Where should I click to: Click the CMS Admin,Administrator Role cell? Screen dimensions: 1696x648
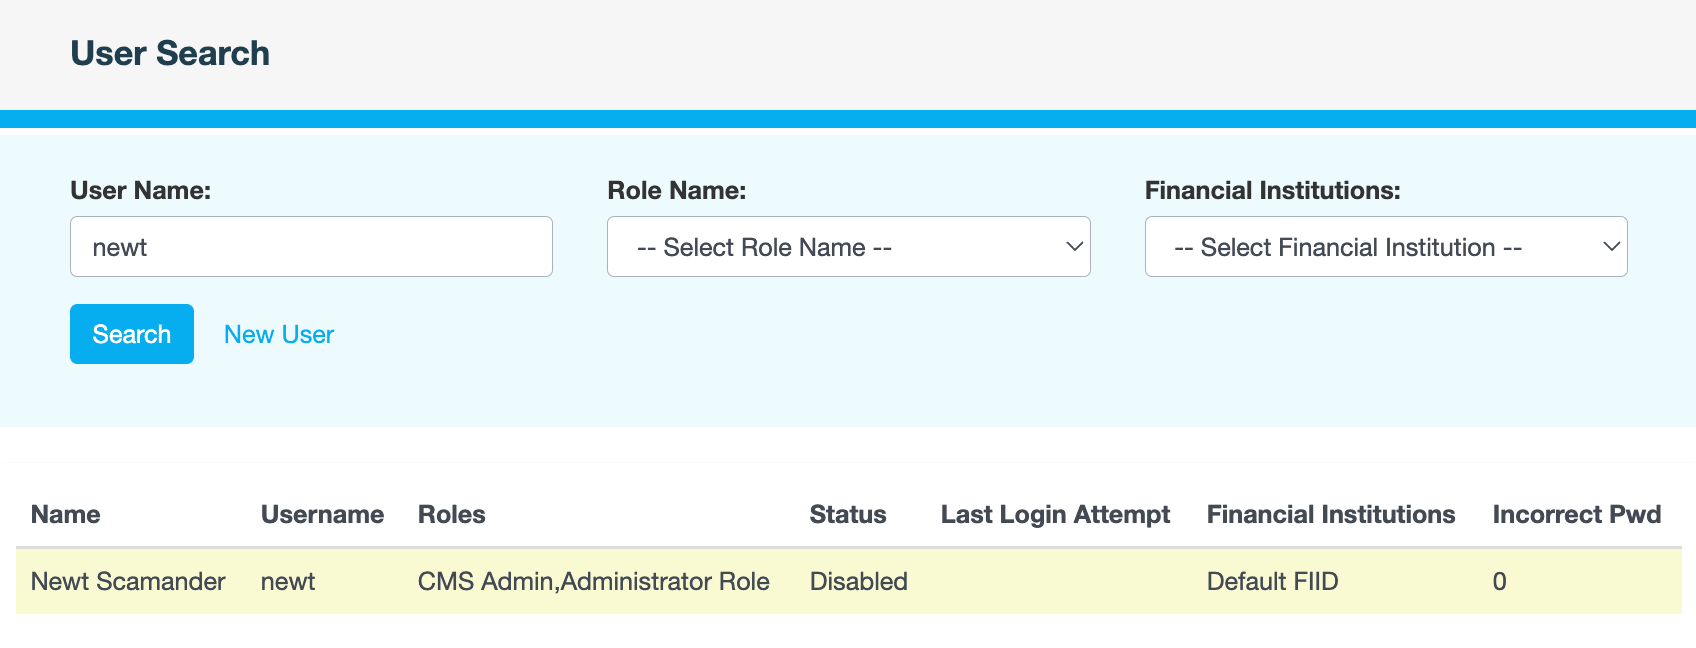593,582
